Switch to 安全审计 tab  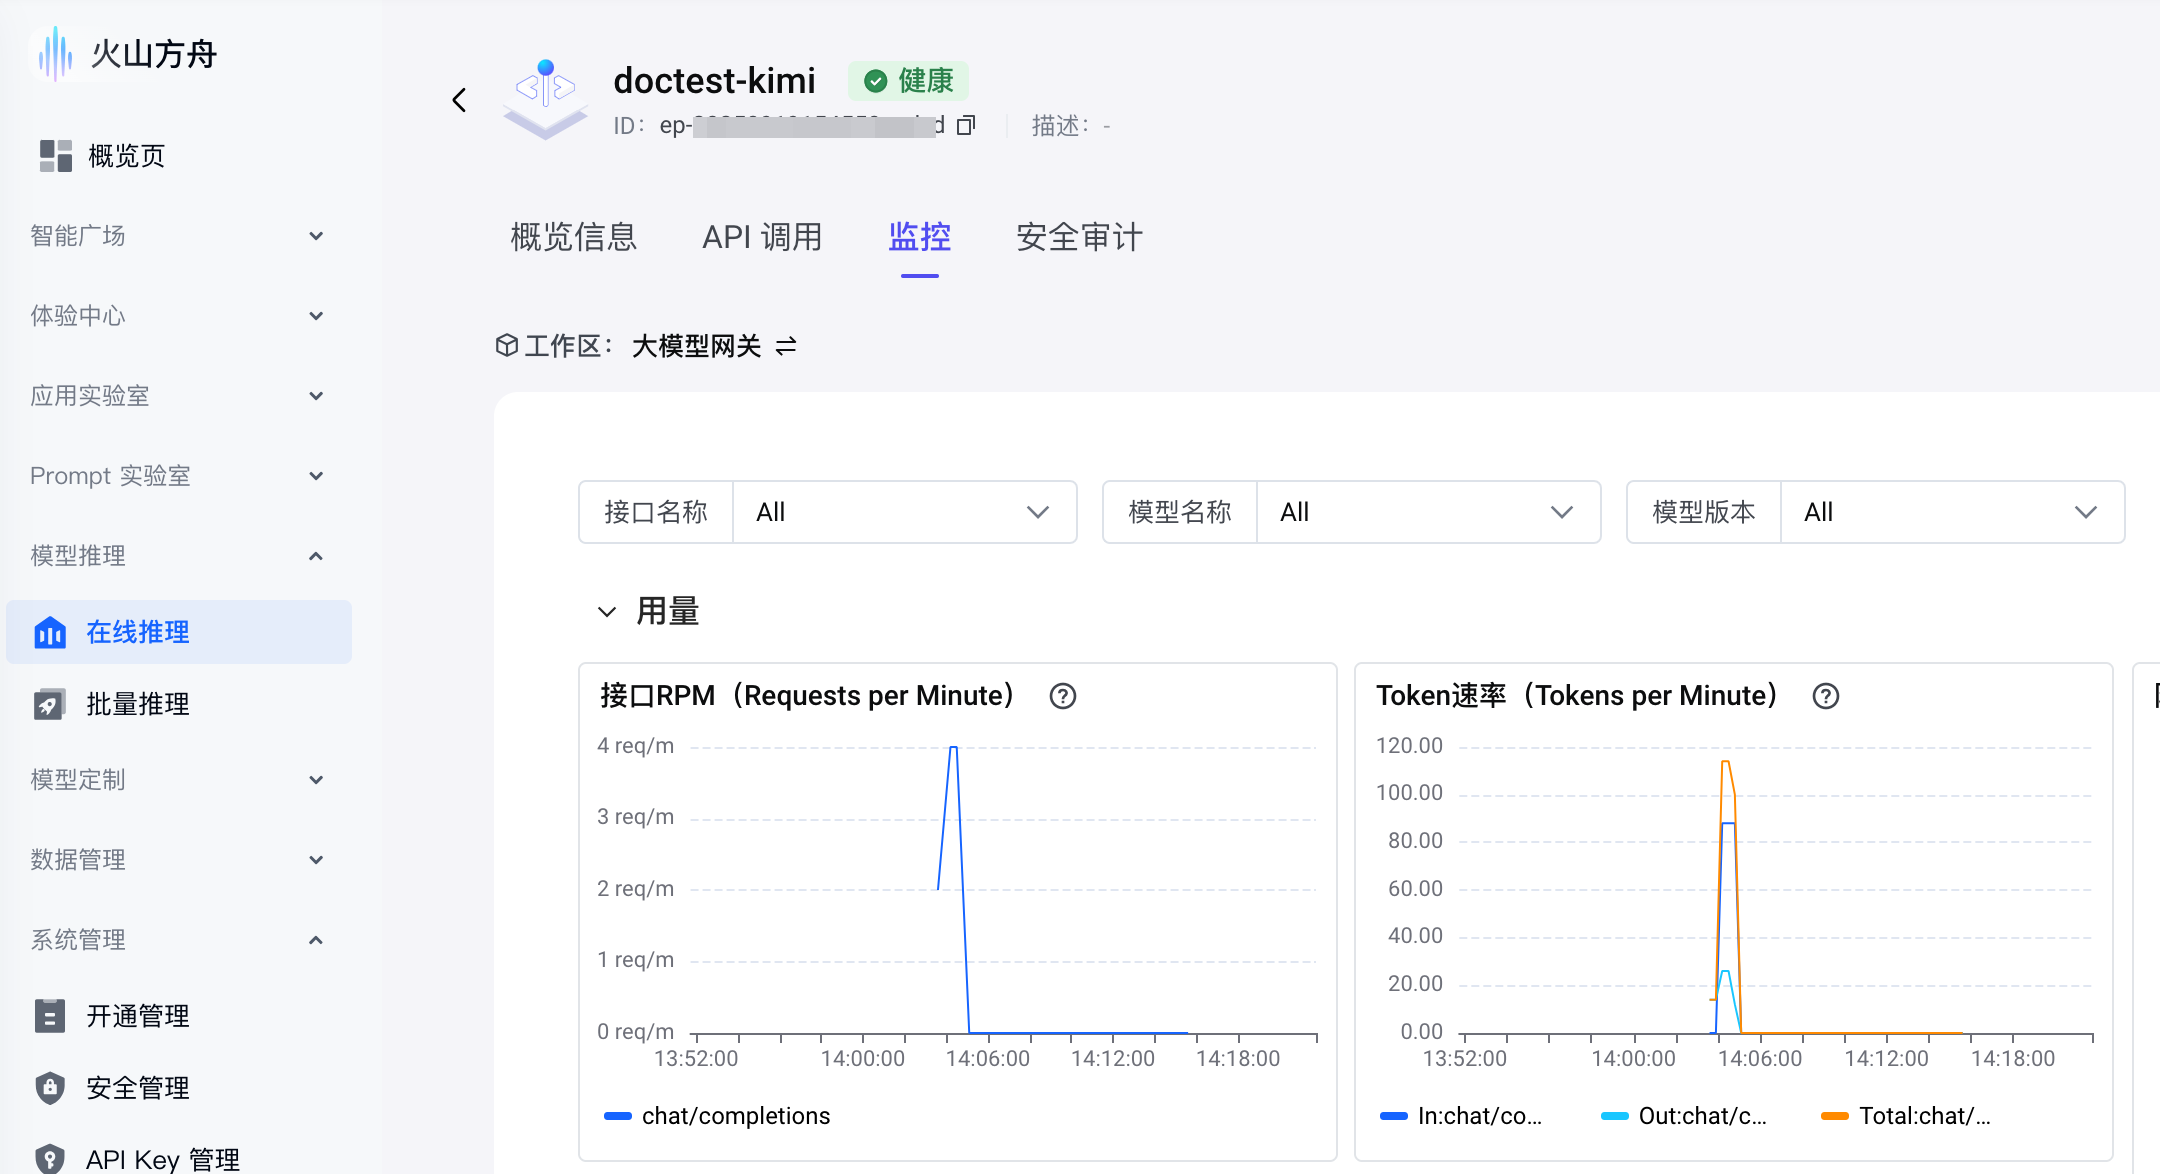click(1080, 237)
